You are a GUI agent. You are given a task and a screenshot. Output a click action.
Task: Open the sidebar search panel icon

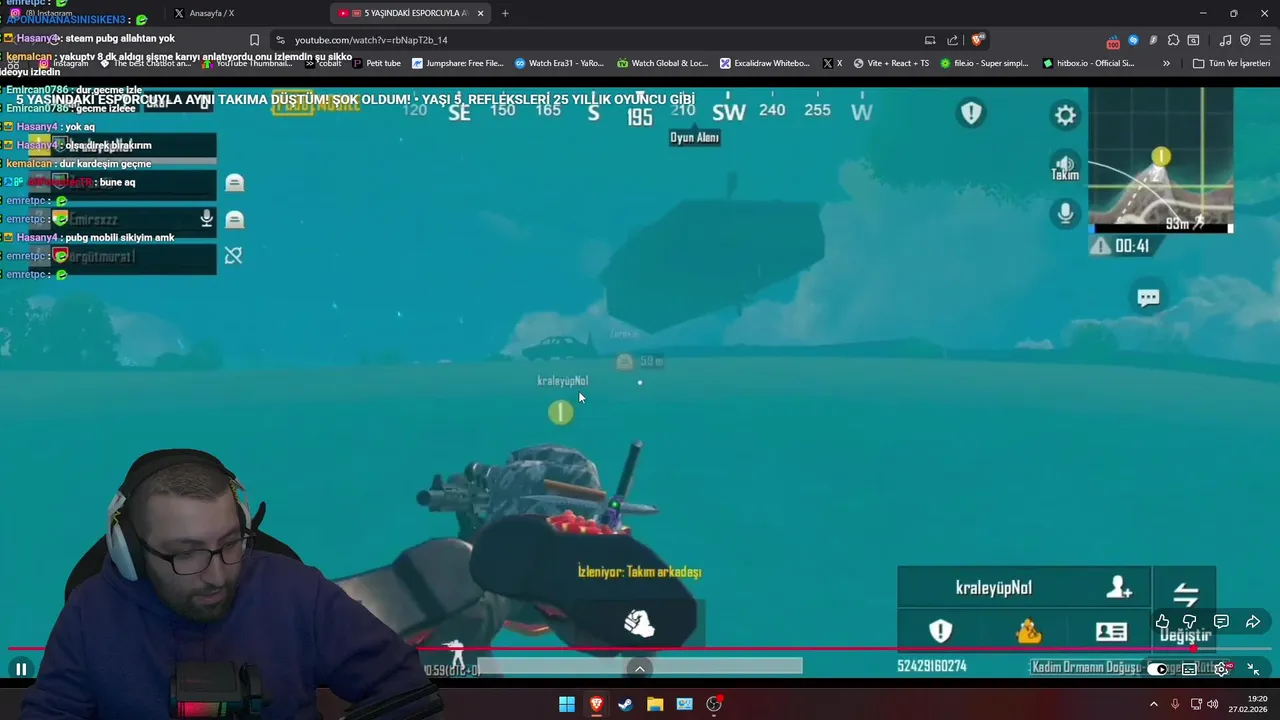(1193, 40)
